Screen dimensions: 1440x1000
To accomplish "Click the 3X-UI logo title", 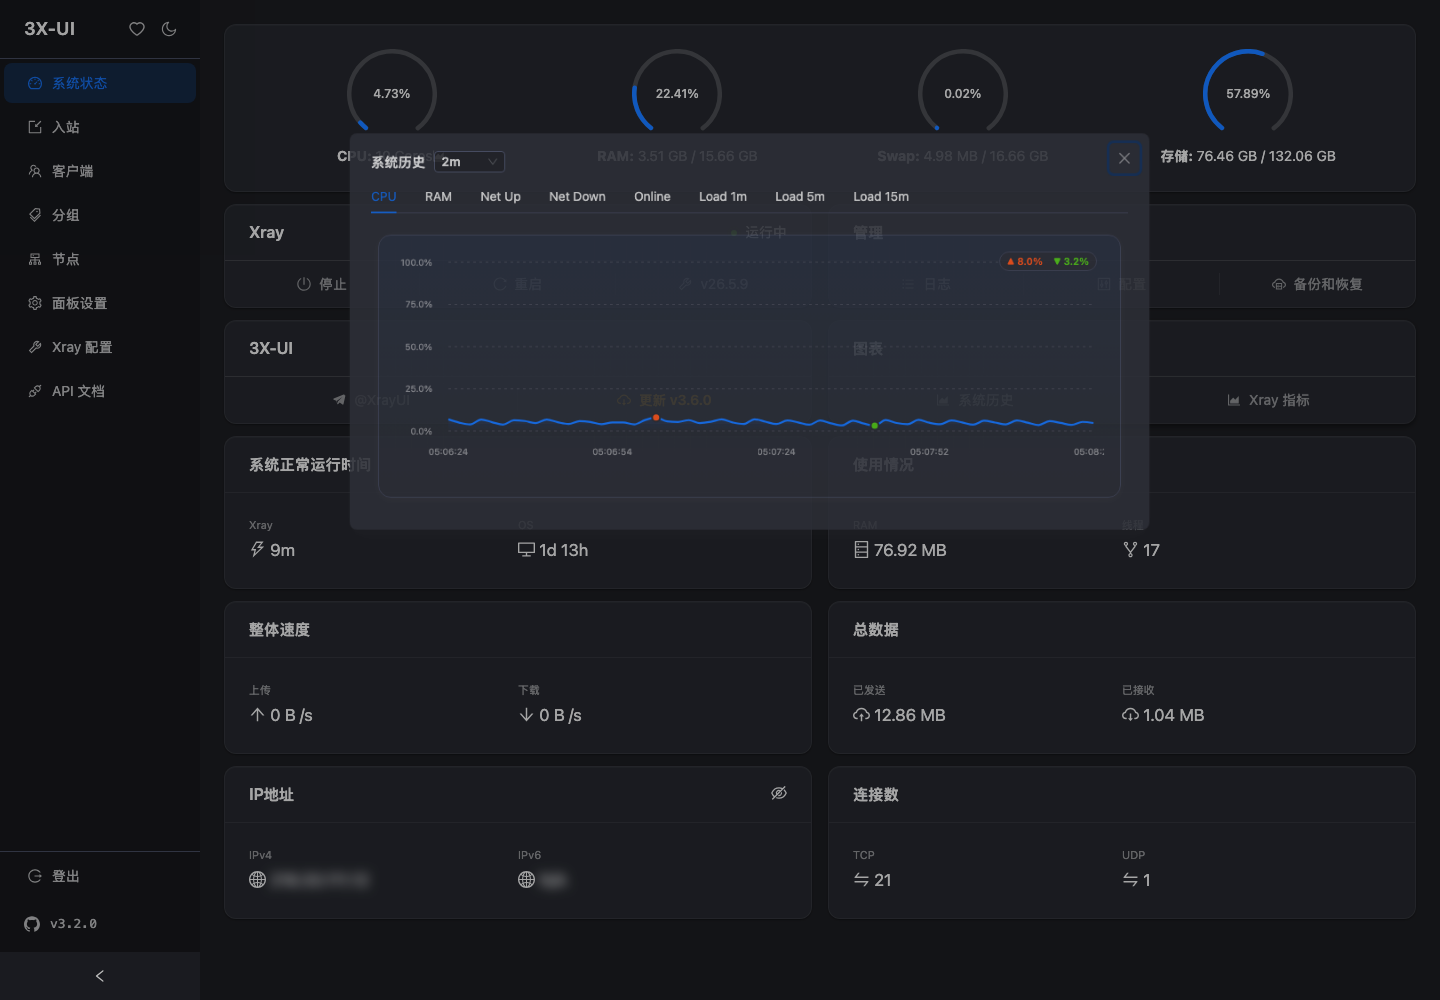I will tap(50, 29).
